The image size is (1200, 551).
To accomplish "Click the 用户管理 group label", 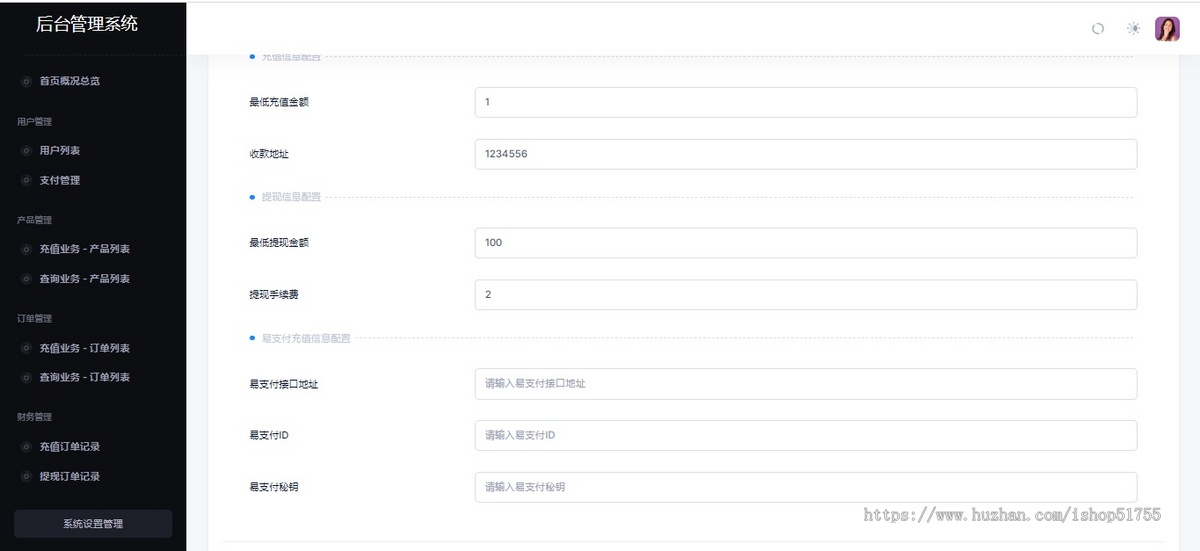I will 34,122.
